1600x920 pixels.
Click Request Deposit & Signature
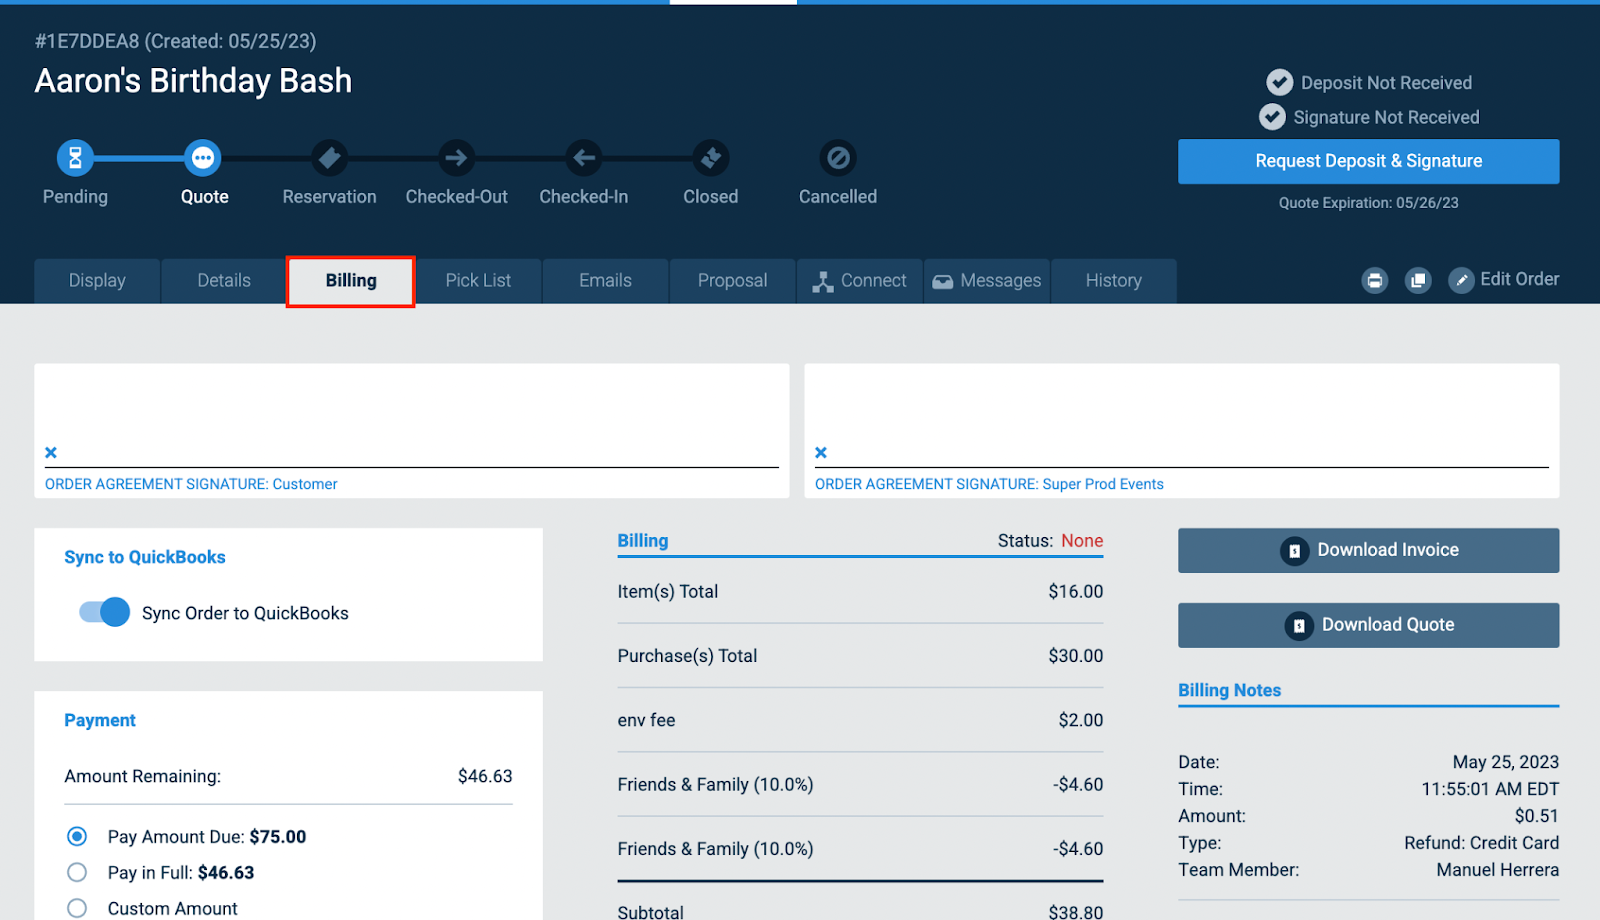[1368, 161]
